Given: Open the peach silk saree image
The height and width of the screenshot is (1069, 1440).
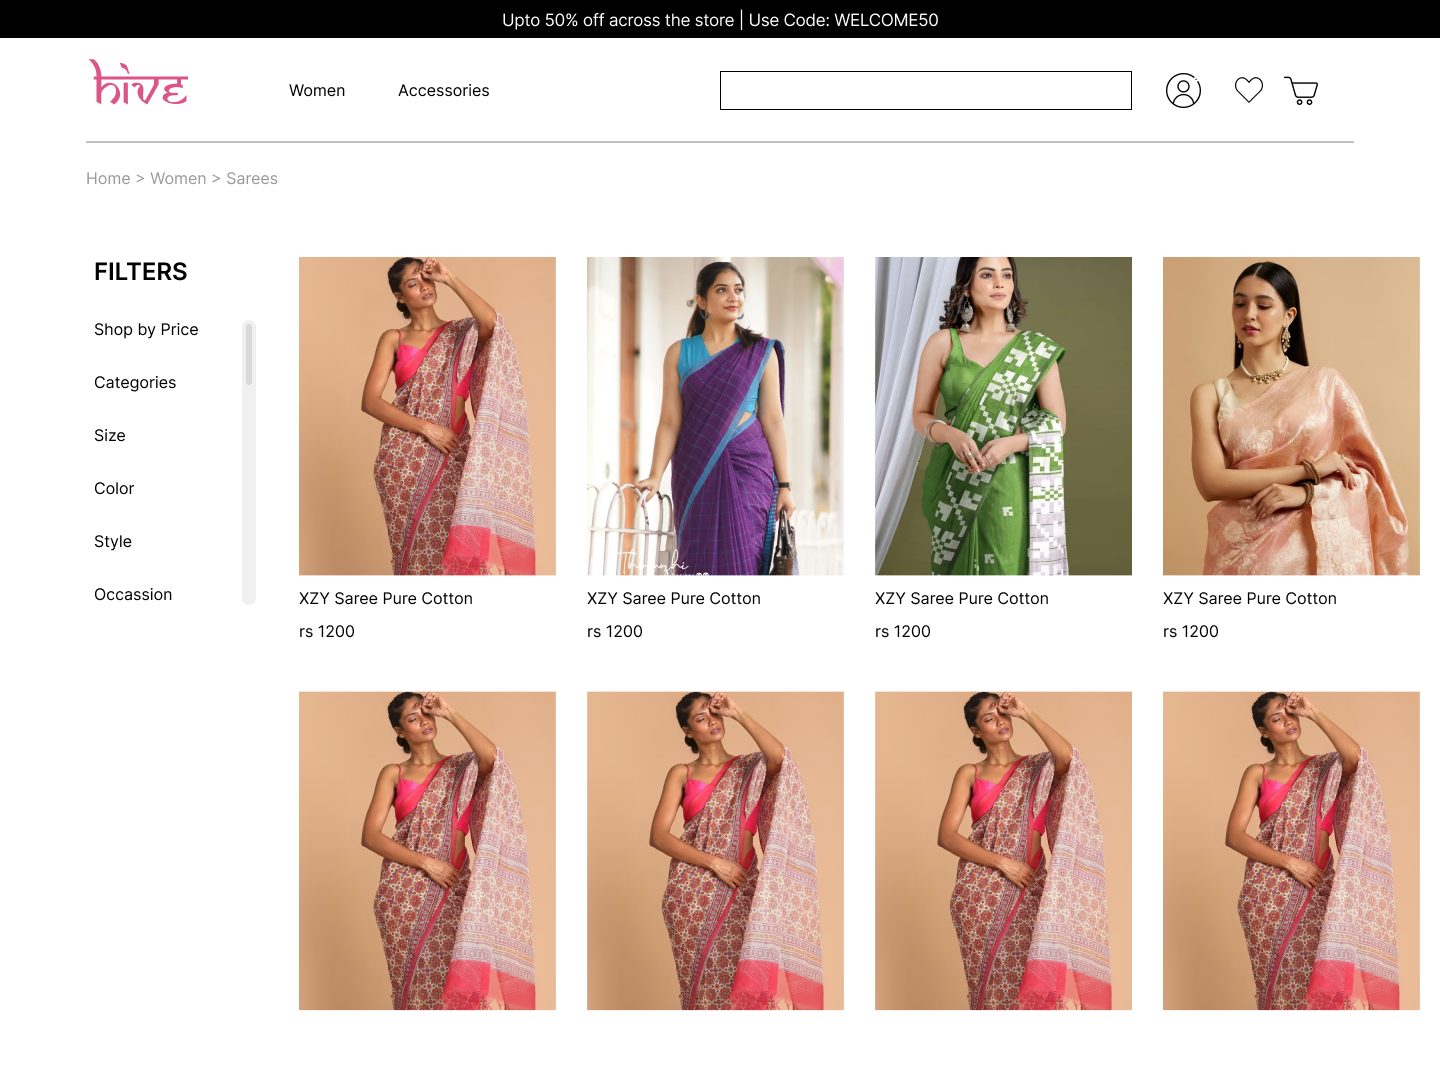Looking at the screenshot, I should [x=1291, y=416].
